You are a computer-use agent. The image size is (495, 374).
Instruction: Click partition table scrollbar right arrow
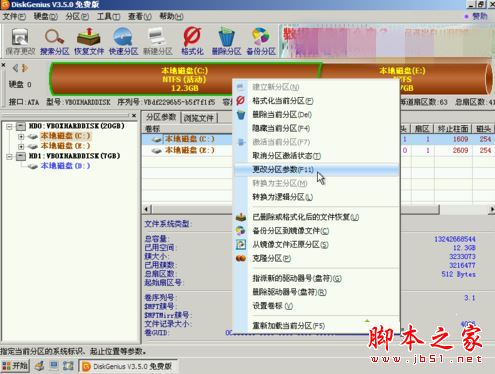tap(491, 209)
